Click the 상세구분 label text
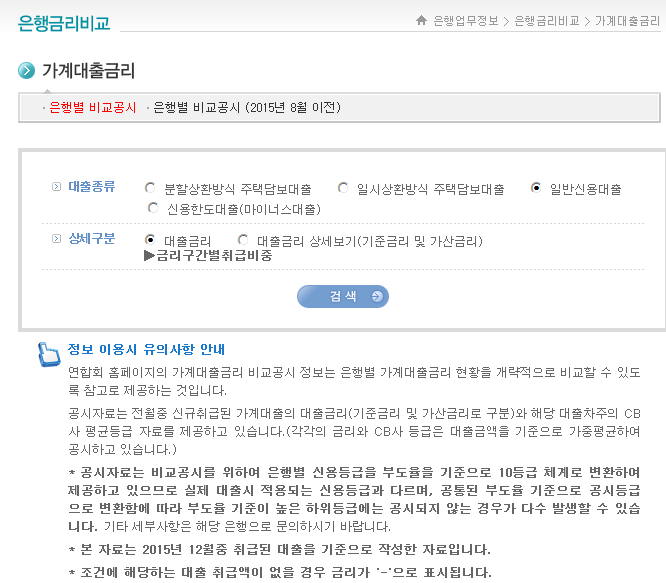The height and width of the screenshot is (583, 666). click(92, 239)
